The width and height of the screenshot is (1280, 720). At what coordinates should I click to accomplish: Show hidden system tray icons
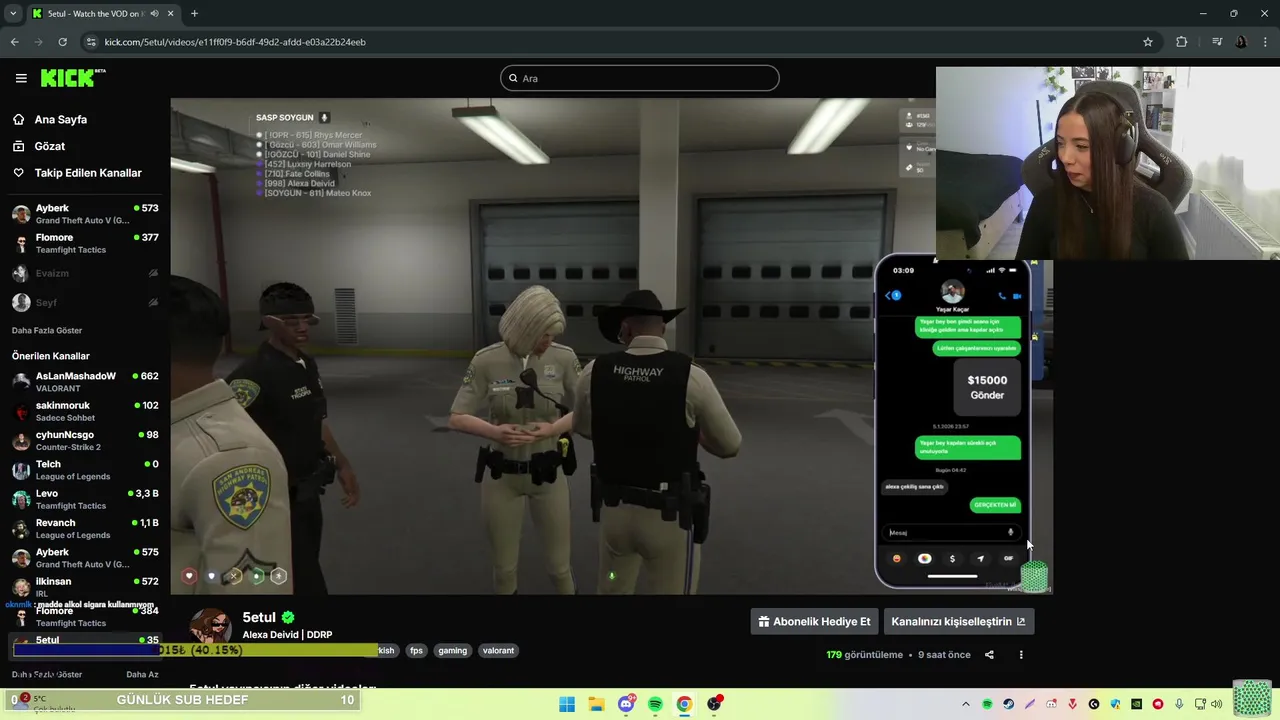point(966,704)
